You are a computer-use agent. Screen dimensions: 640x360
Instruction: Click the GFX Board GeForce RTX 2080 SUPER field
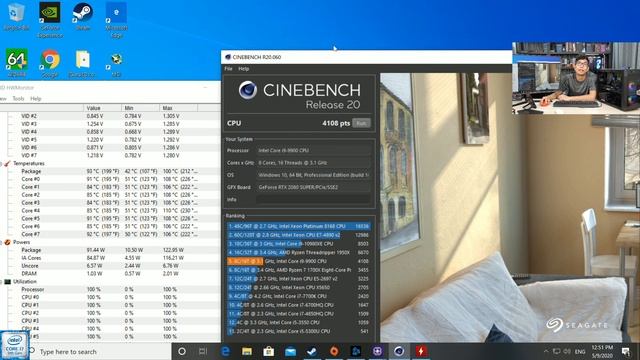coord(313,187)
